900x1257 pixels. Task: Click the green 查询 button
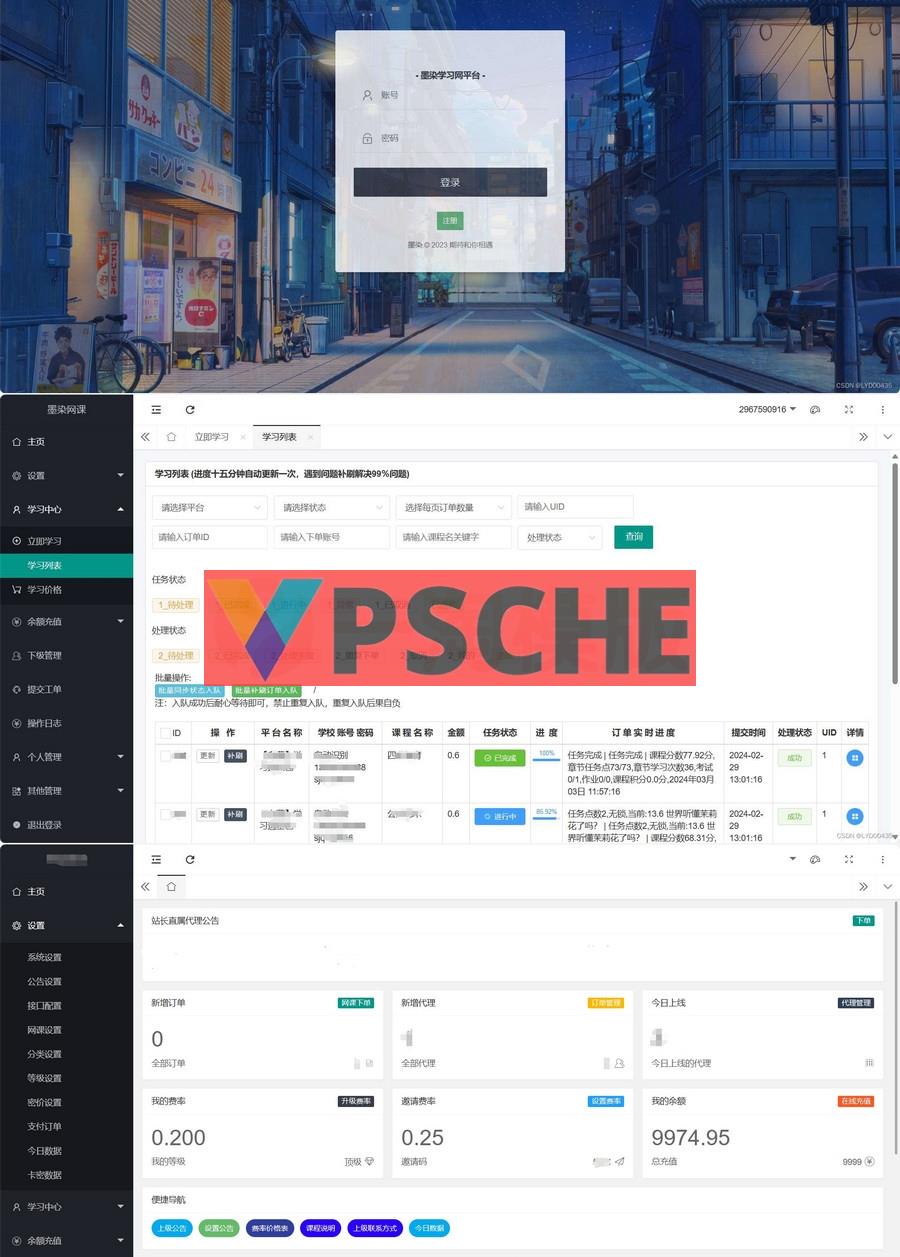pyautogui.click(x=633, y=537)
